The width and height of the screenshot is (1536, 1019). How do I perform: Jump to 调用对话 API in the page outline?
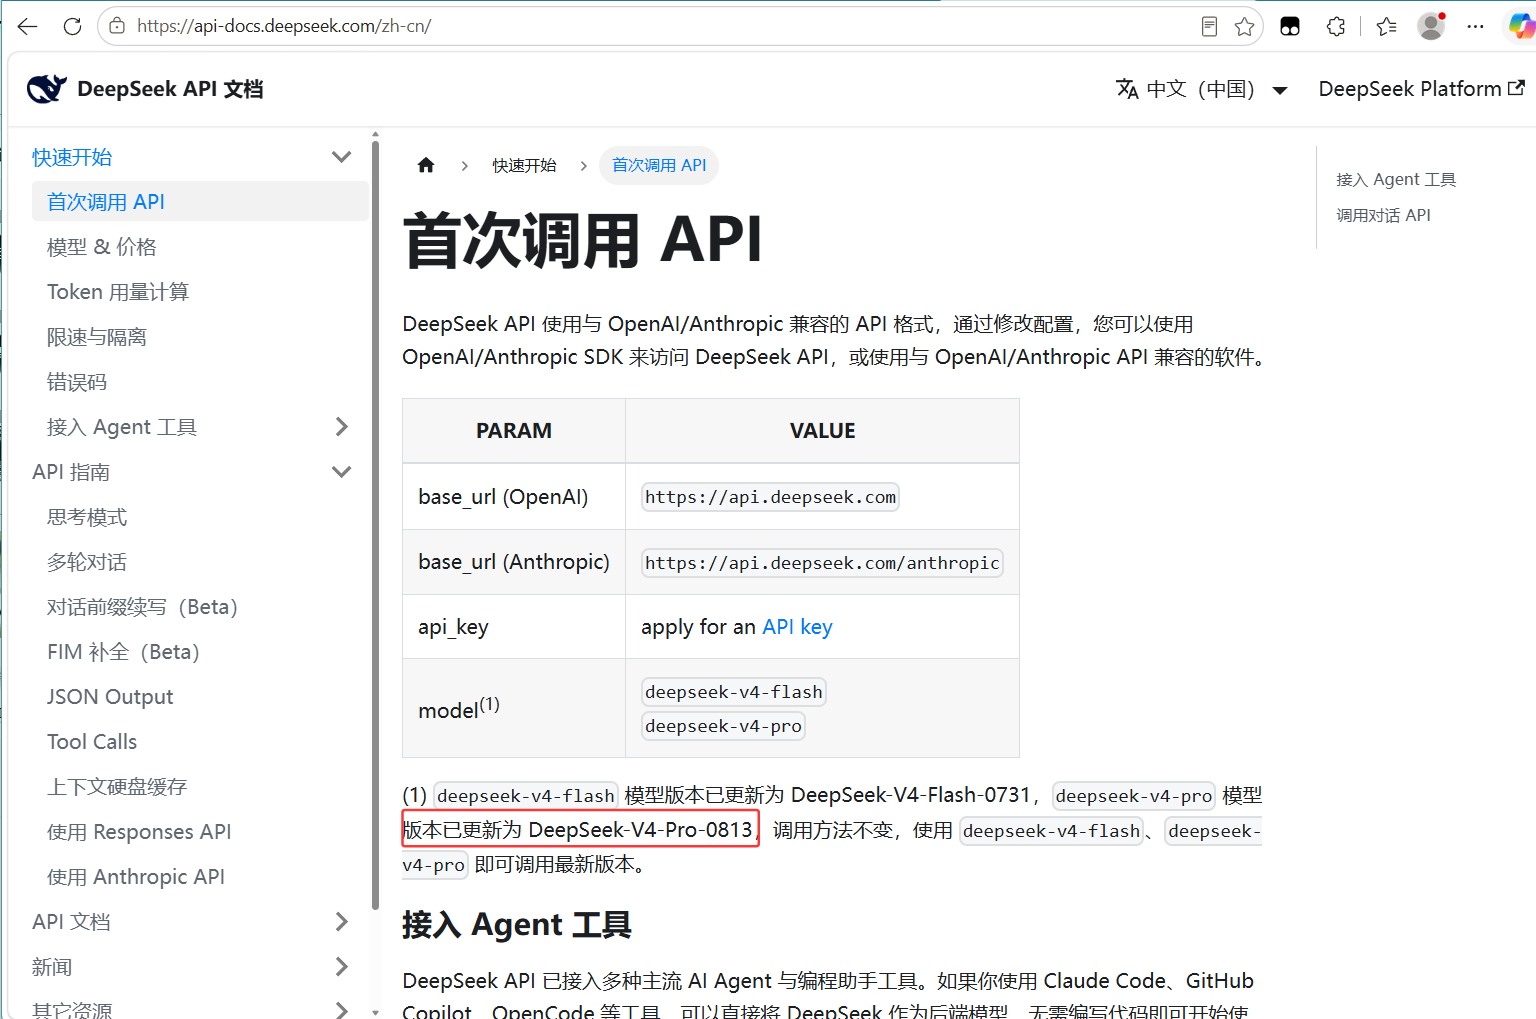click(x=1383, y=215)
